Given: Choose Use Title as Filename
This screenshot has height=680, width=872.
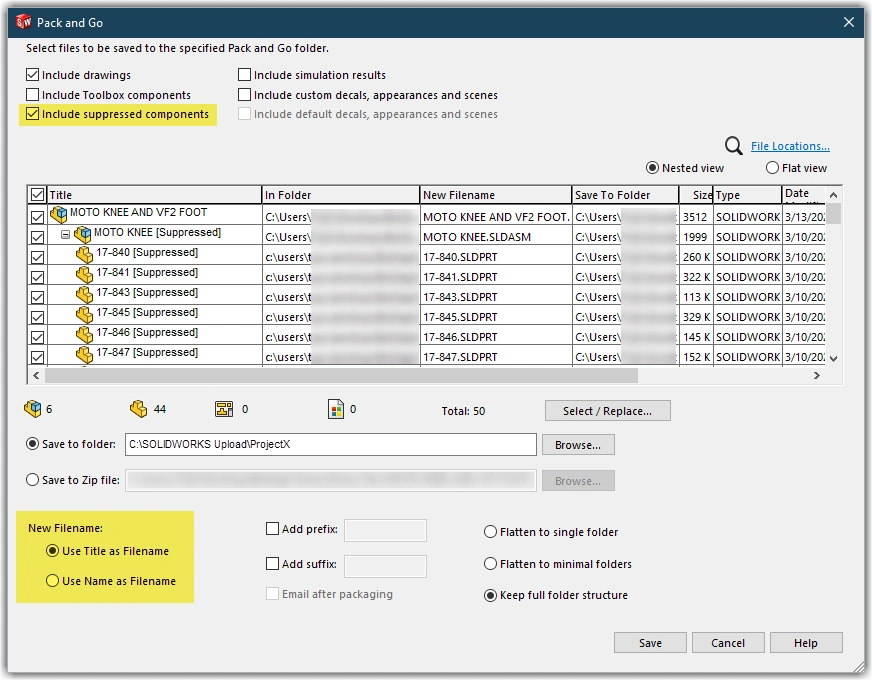Looking at the screenshot, I should [52, 551].
